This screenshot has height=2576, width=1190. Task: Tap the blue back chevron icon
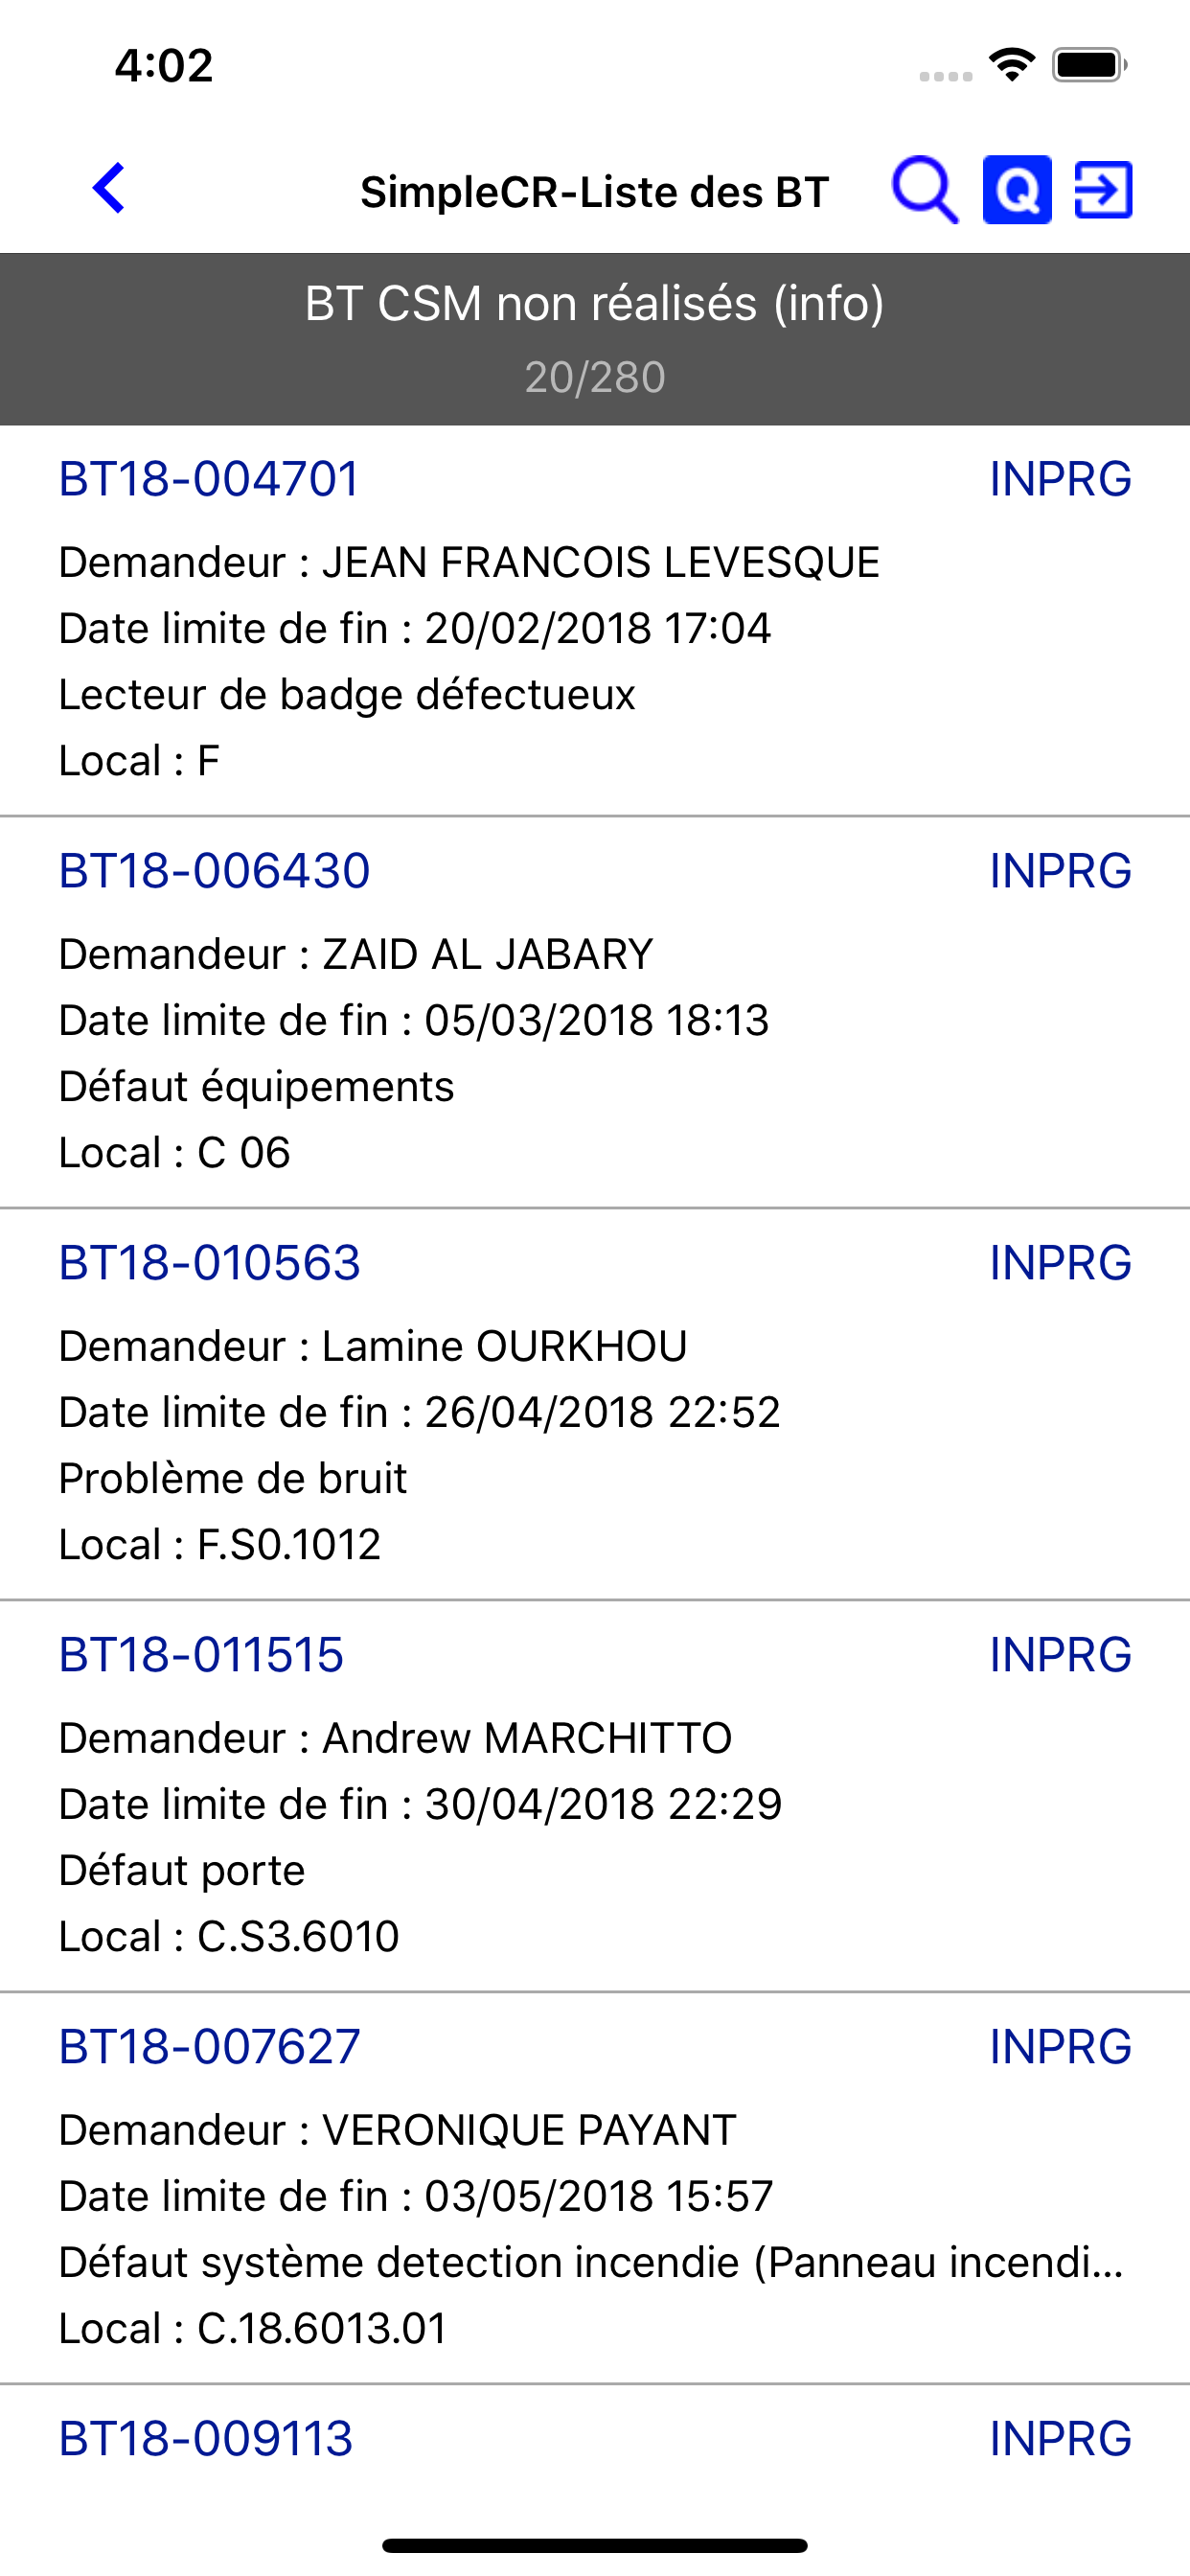point(109,188)
